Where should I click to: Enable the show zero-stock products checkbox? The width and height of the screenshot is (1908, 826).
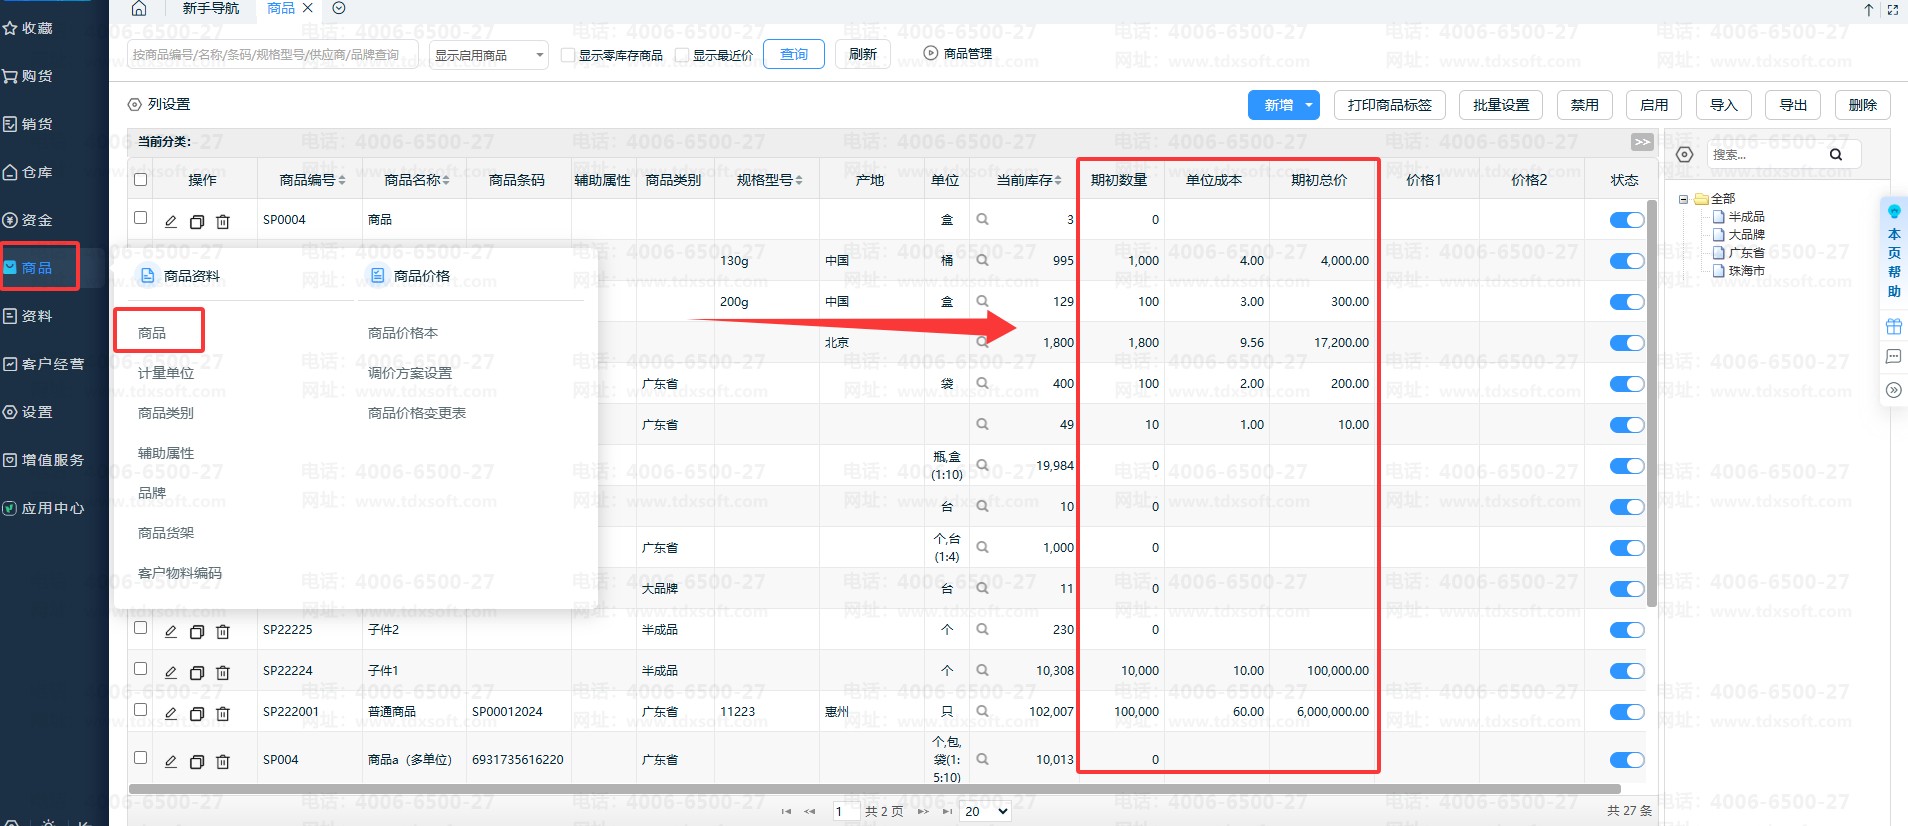pyautogui.click(x=568, y=55)
